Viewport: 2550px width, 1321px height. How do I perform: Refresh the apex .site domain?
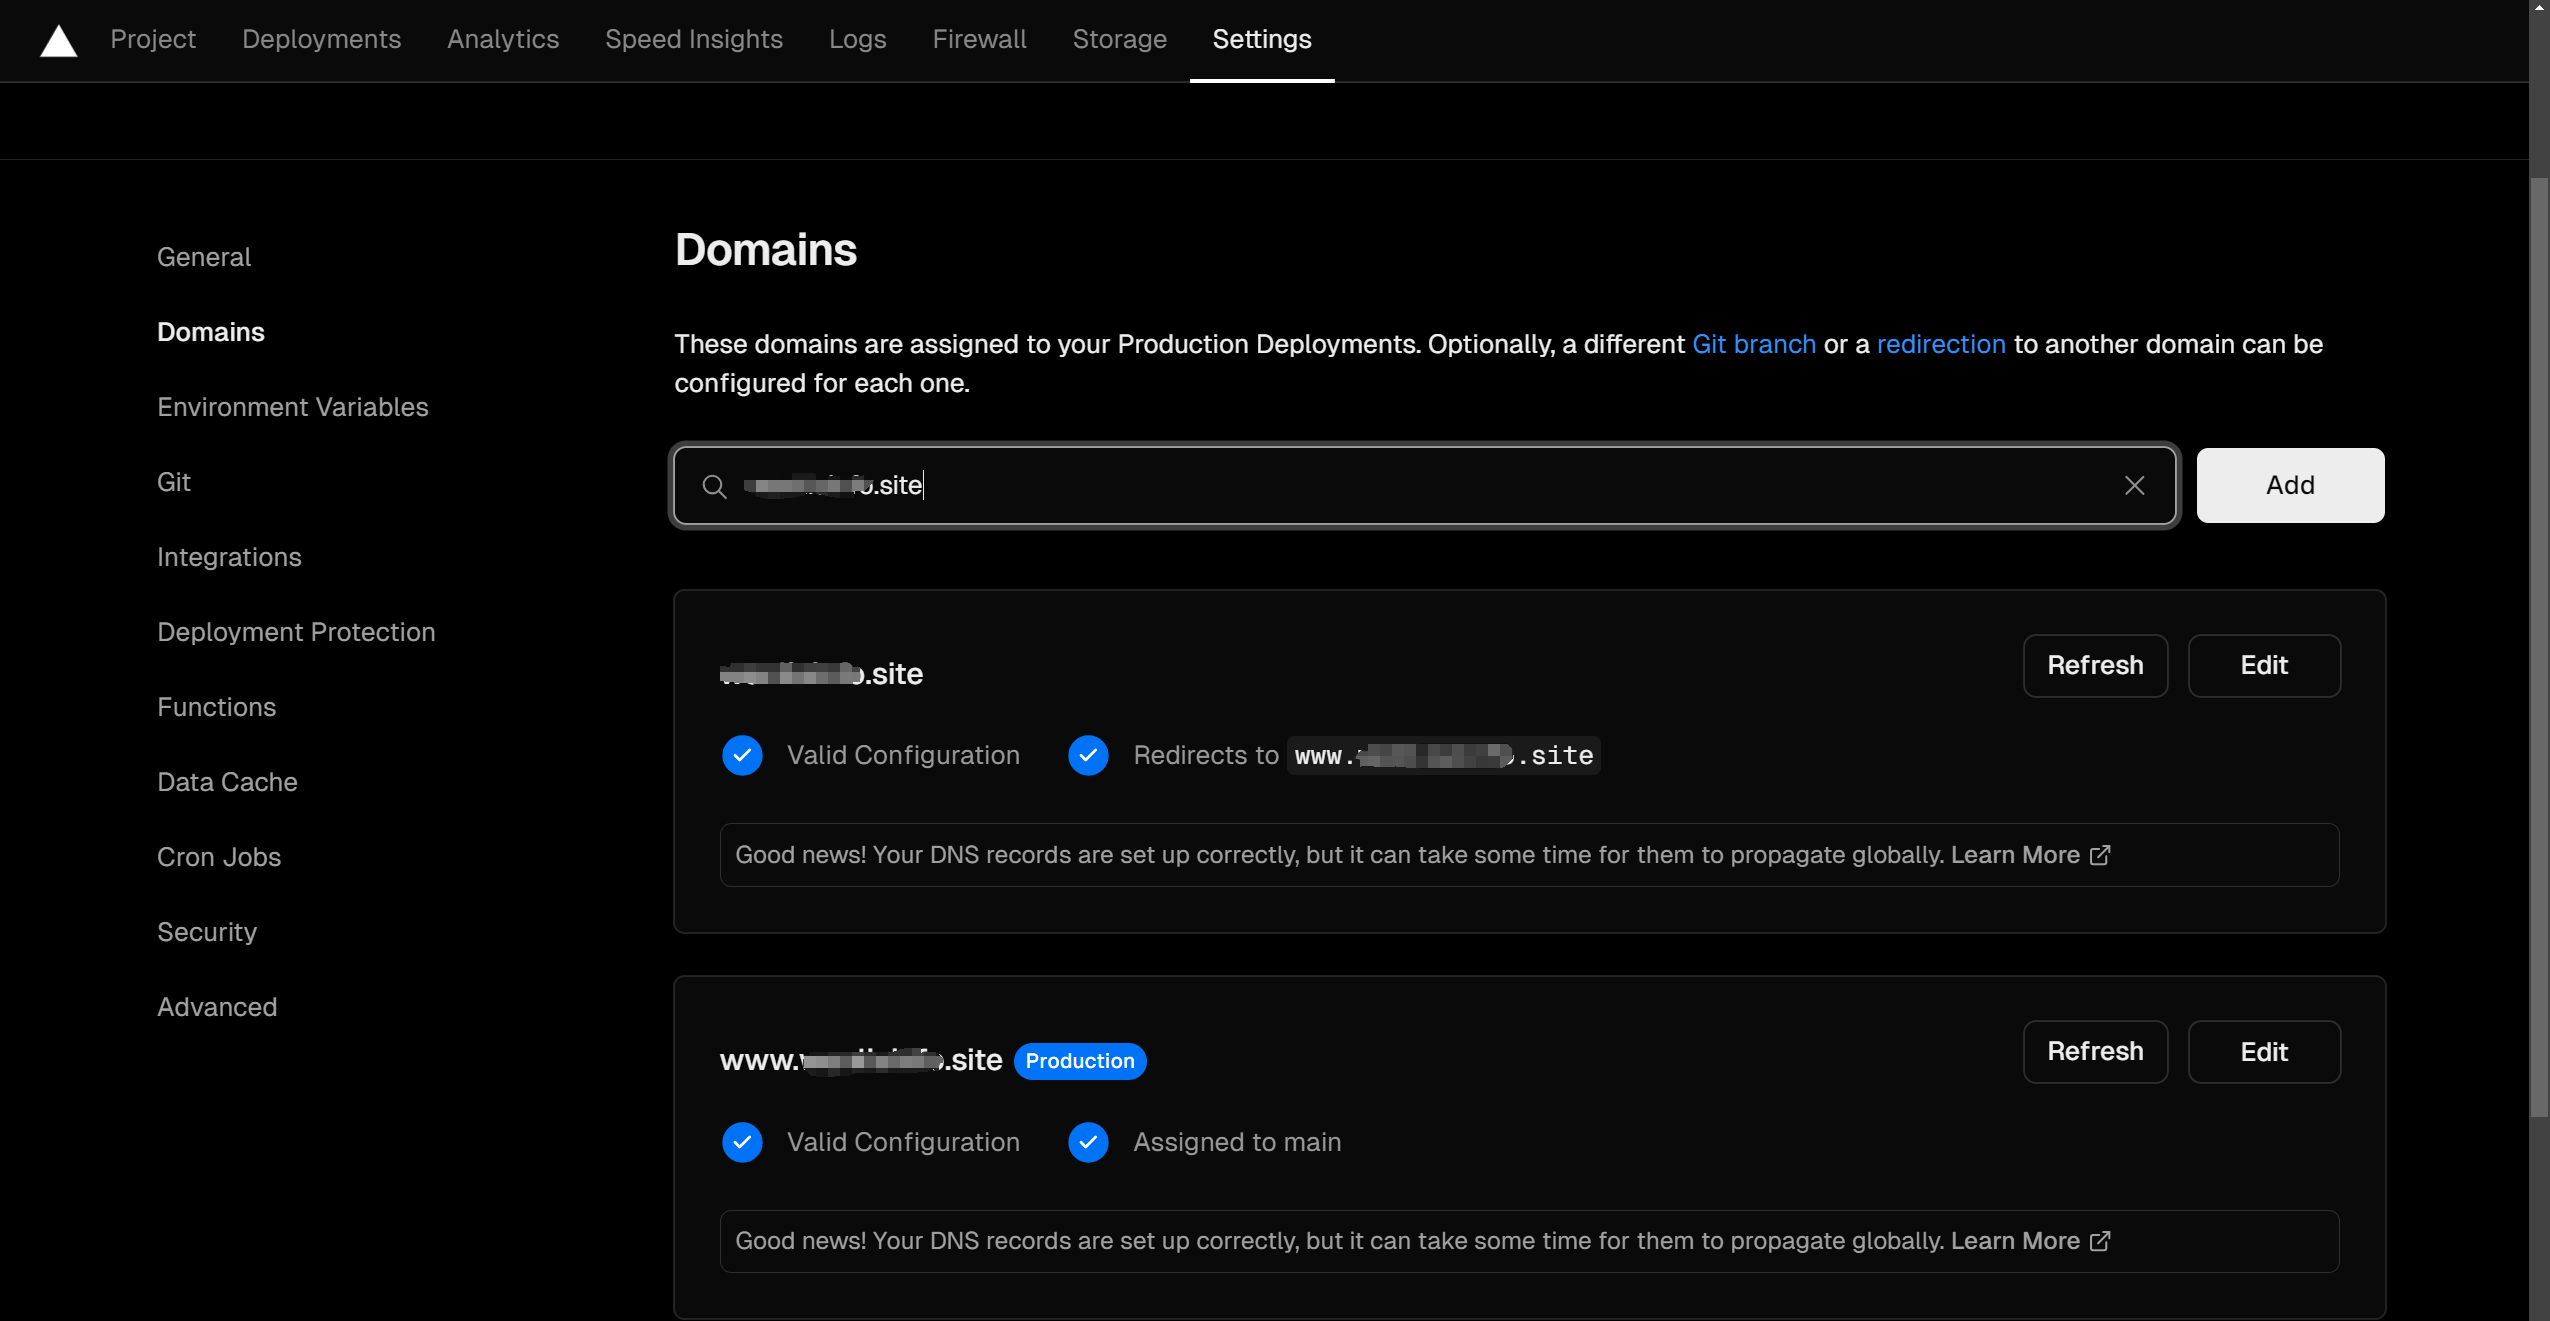[2095, 666]
